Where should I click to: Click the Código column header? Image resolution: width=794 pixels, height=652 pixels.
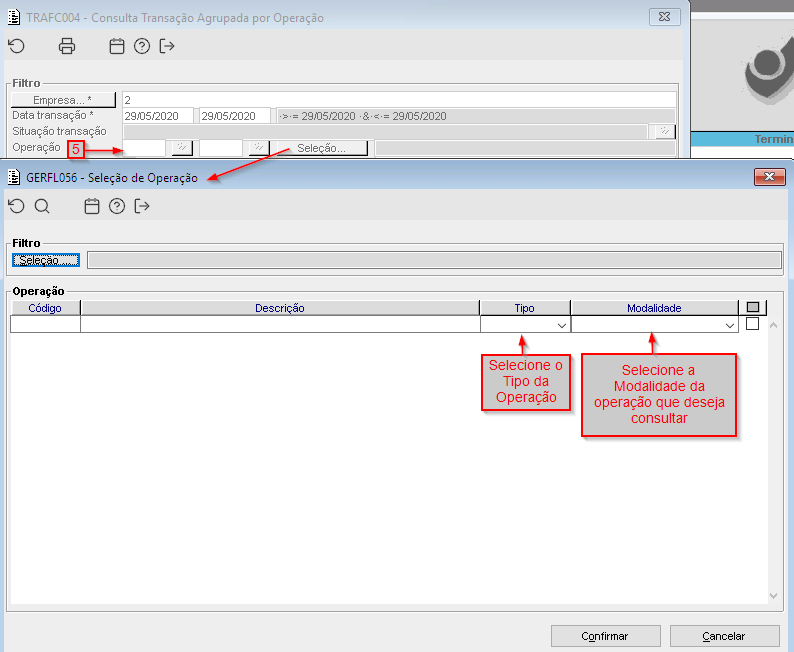pos(45,308)
